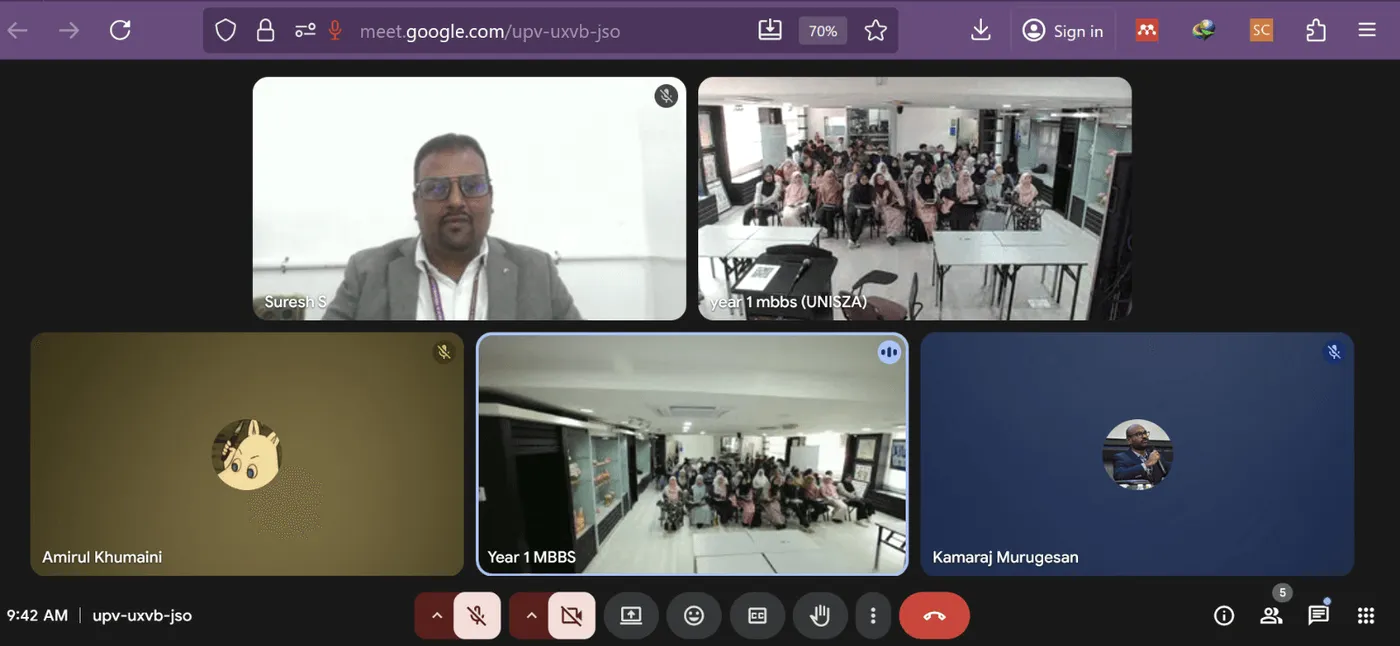Open the browser hamburger menu
The image size is (1400, 646).
[x=1367, y=31]
